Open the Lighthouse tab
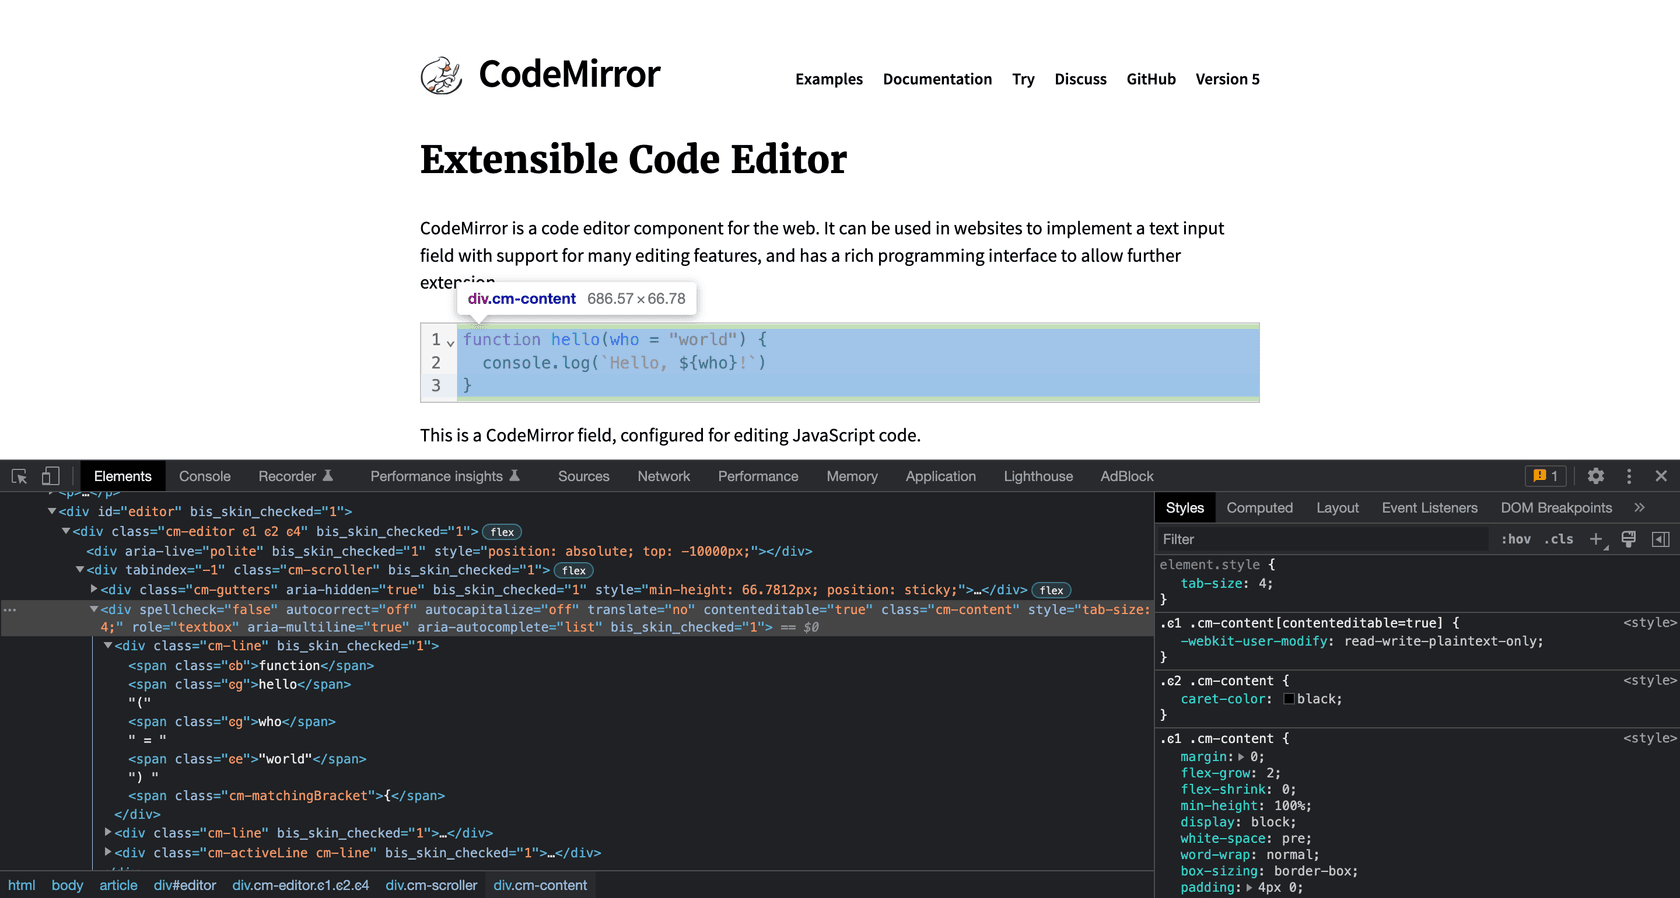The image size is (1680, 898). point(1038,476)
